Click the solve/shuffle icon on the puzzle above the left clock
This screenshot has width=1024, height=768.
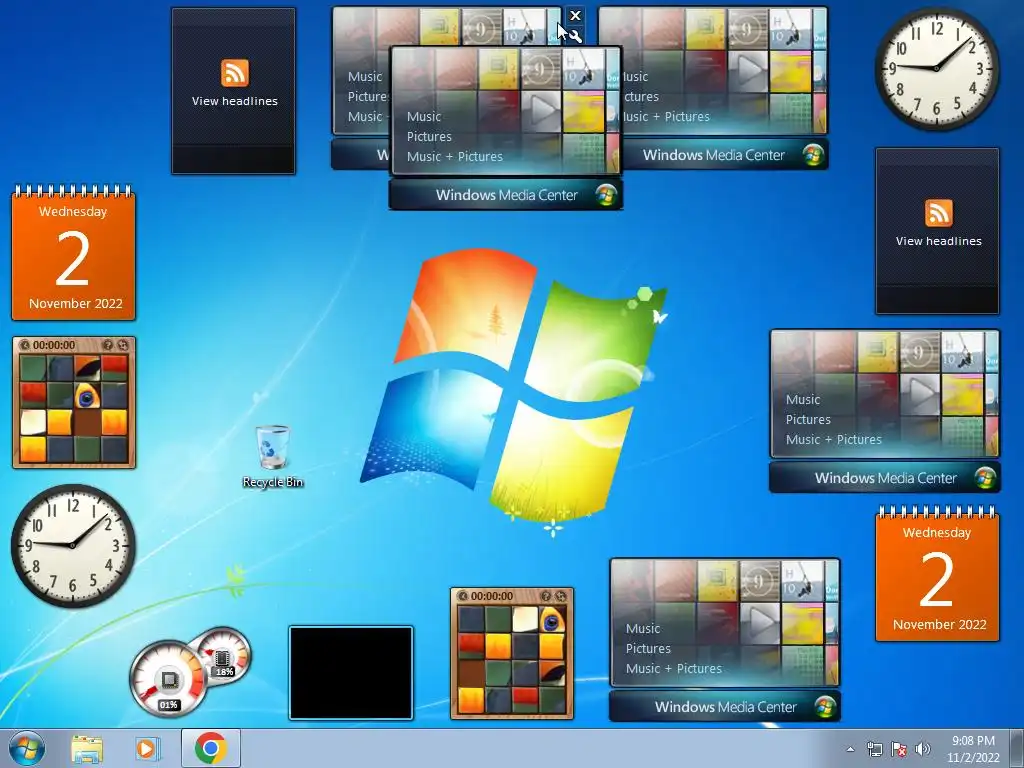click(x=123, y=345)
